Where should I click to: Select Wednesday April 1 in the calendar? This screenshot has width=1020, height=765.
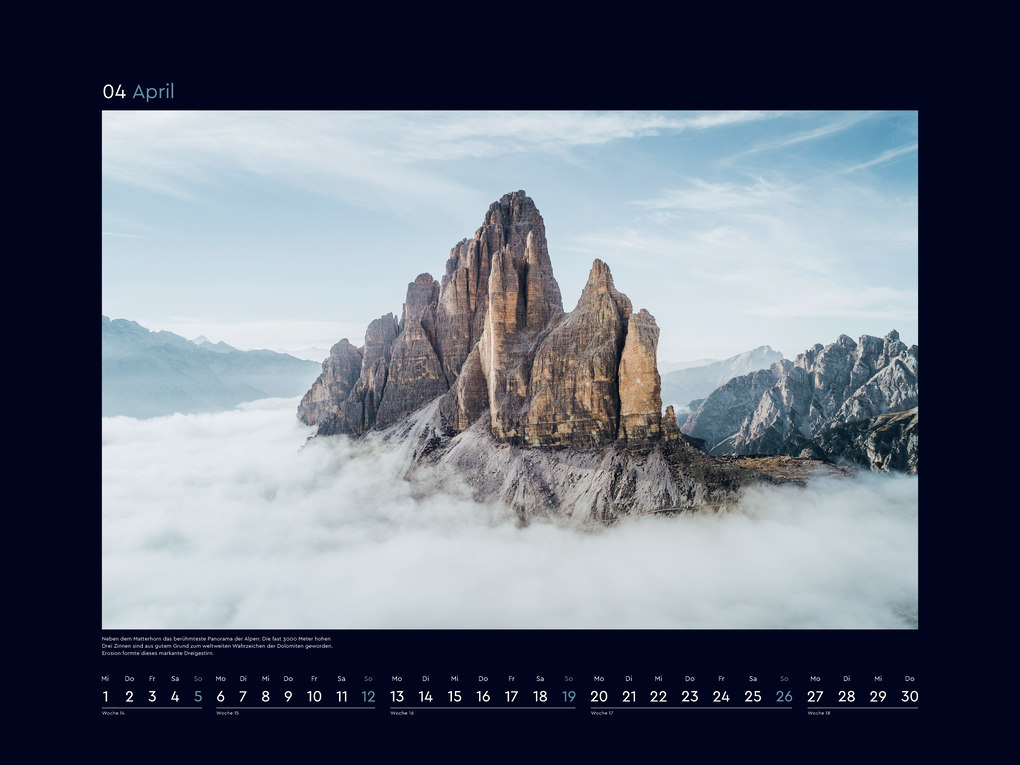pyautogui.click(x=106, y=696)
